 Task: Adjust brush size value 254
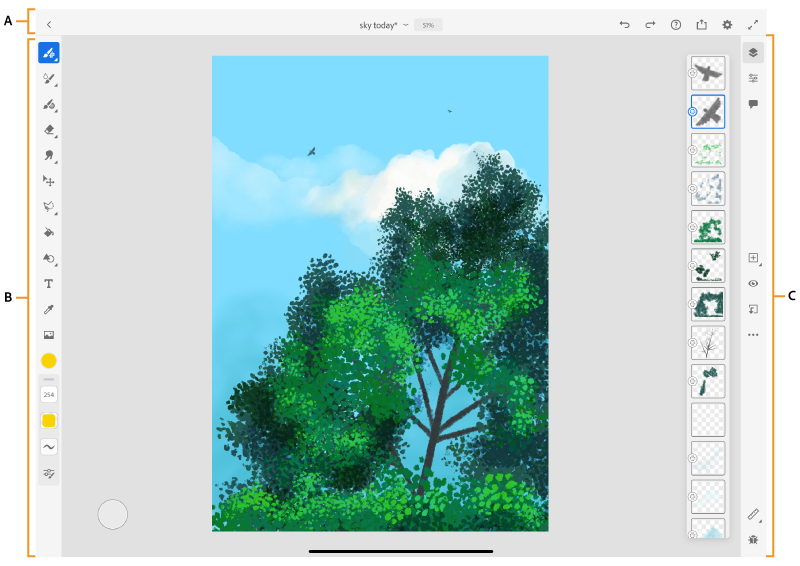[x=49, y=395]
